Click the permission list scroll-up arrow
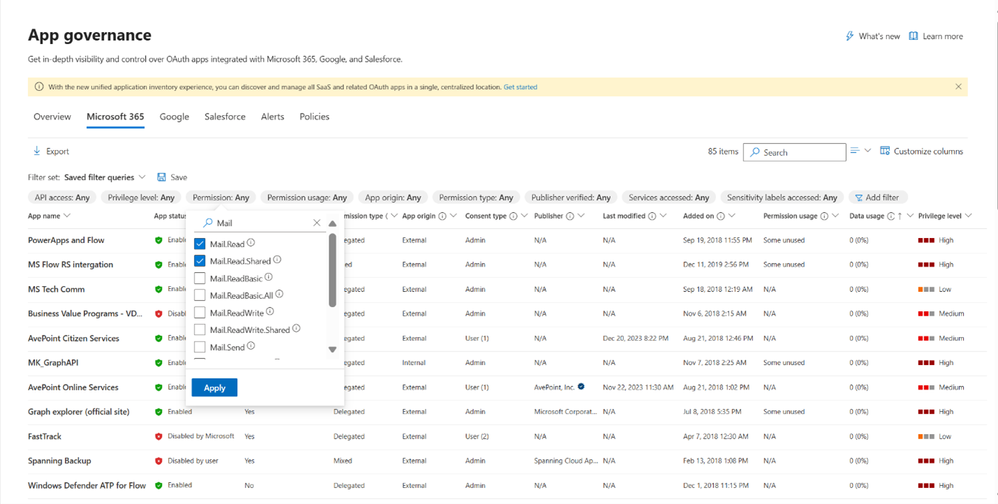Image resolution: width=998 pixels, height=504 pixels. click(332, 224)
